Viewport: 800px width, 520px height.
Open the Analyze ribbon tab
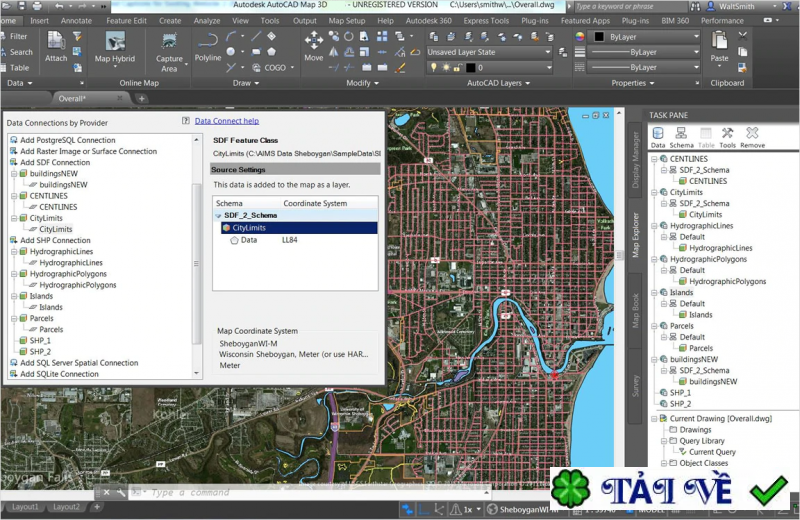tap(207, 20)
